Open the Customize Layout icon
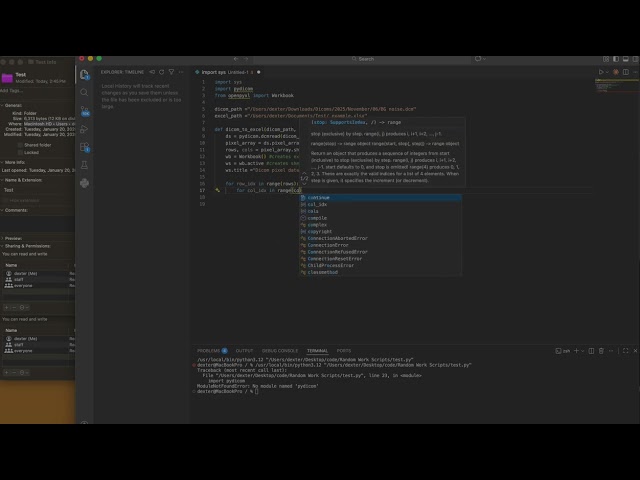 pos(606,59)
